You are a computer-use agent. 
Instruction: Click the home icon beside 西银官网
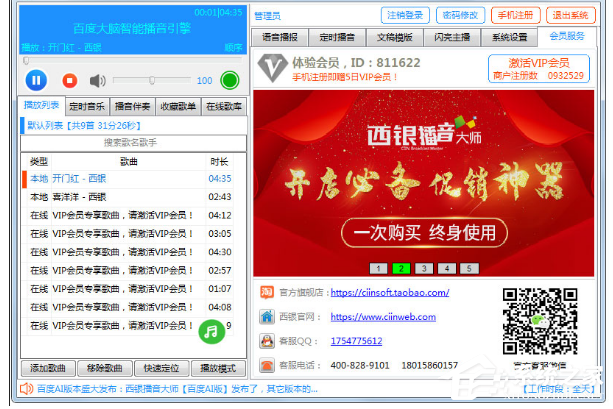tap(267, 316)
